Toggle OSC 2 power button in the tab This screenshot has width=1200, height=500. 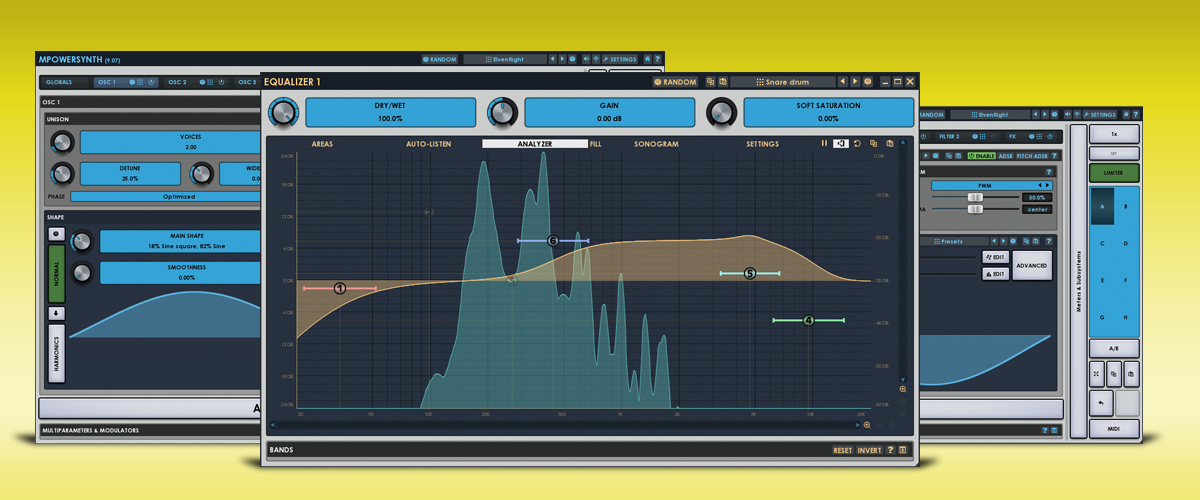[x=221, y=82]
